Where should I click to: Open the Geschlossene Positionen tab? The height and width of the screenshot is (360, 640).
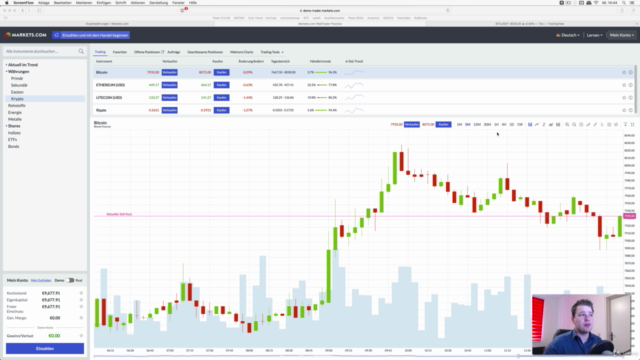[205, 52]
